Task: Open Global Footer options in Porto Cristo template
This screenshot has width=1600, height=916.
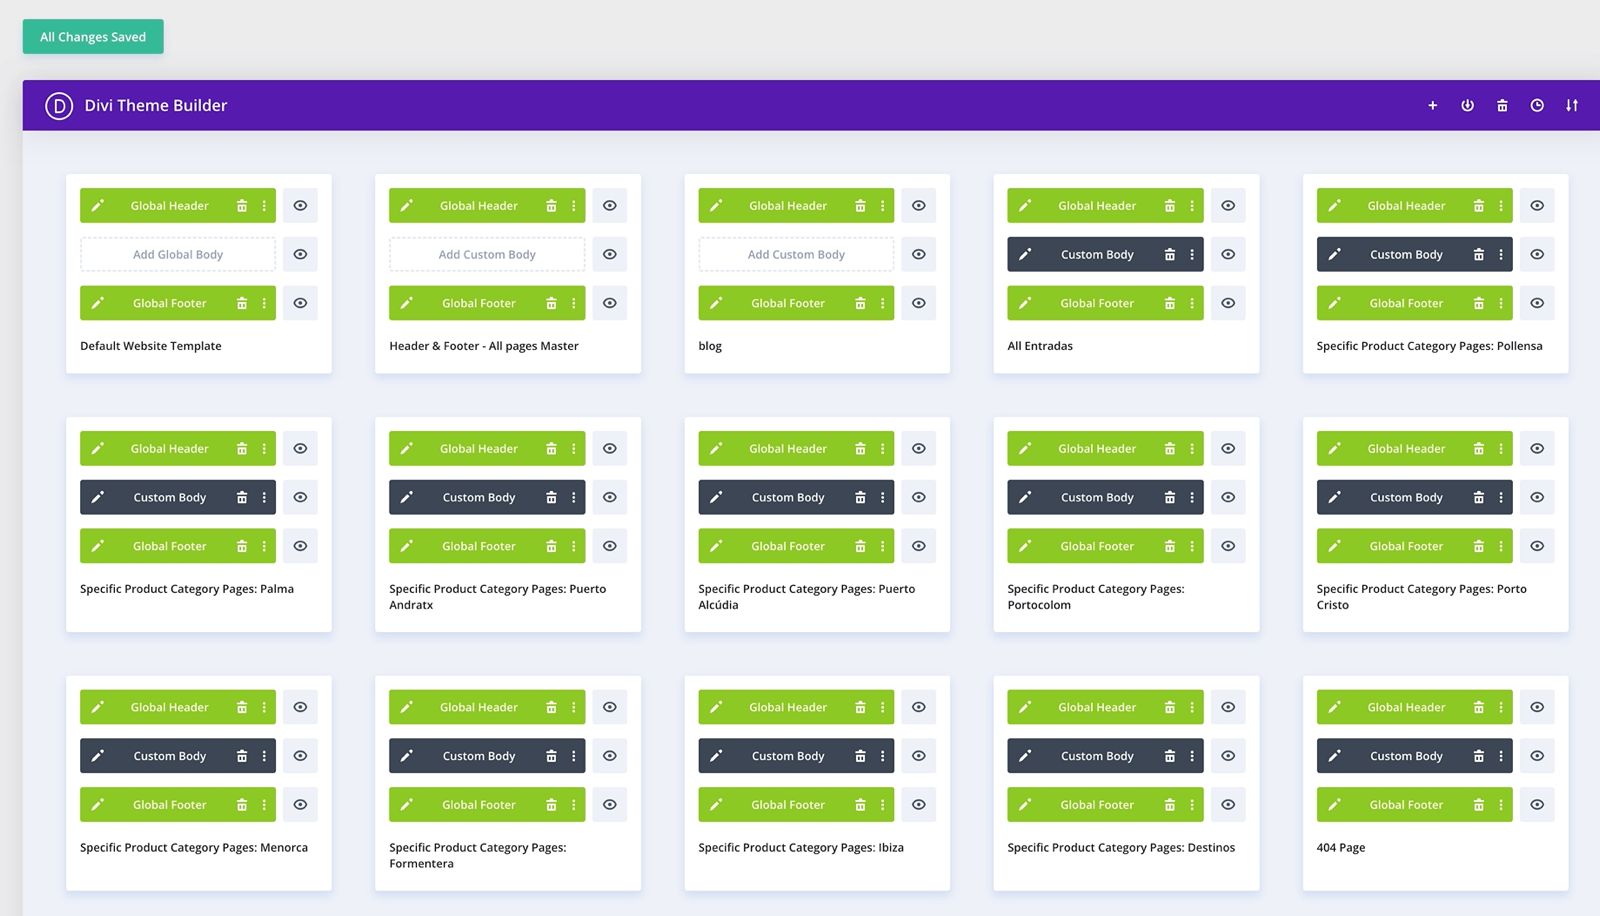Action: point(1501,546)
